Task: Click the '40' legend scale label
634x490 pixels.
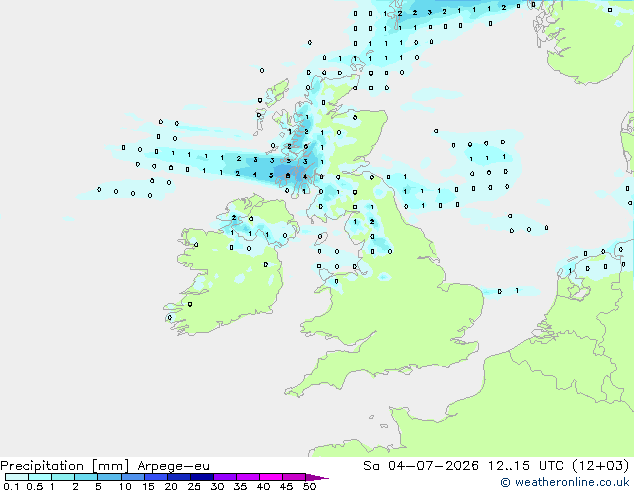Action: [263, 486]
